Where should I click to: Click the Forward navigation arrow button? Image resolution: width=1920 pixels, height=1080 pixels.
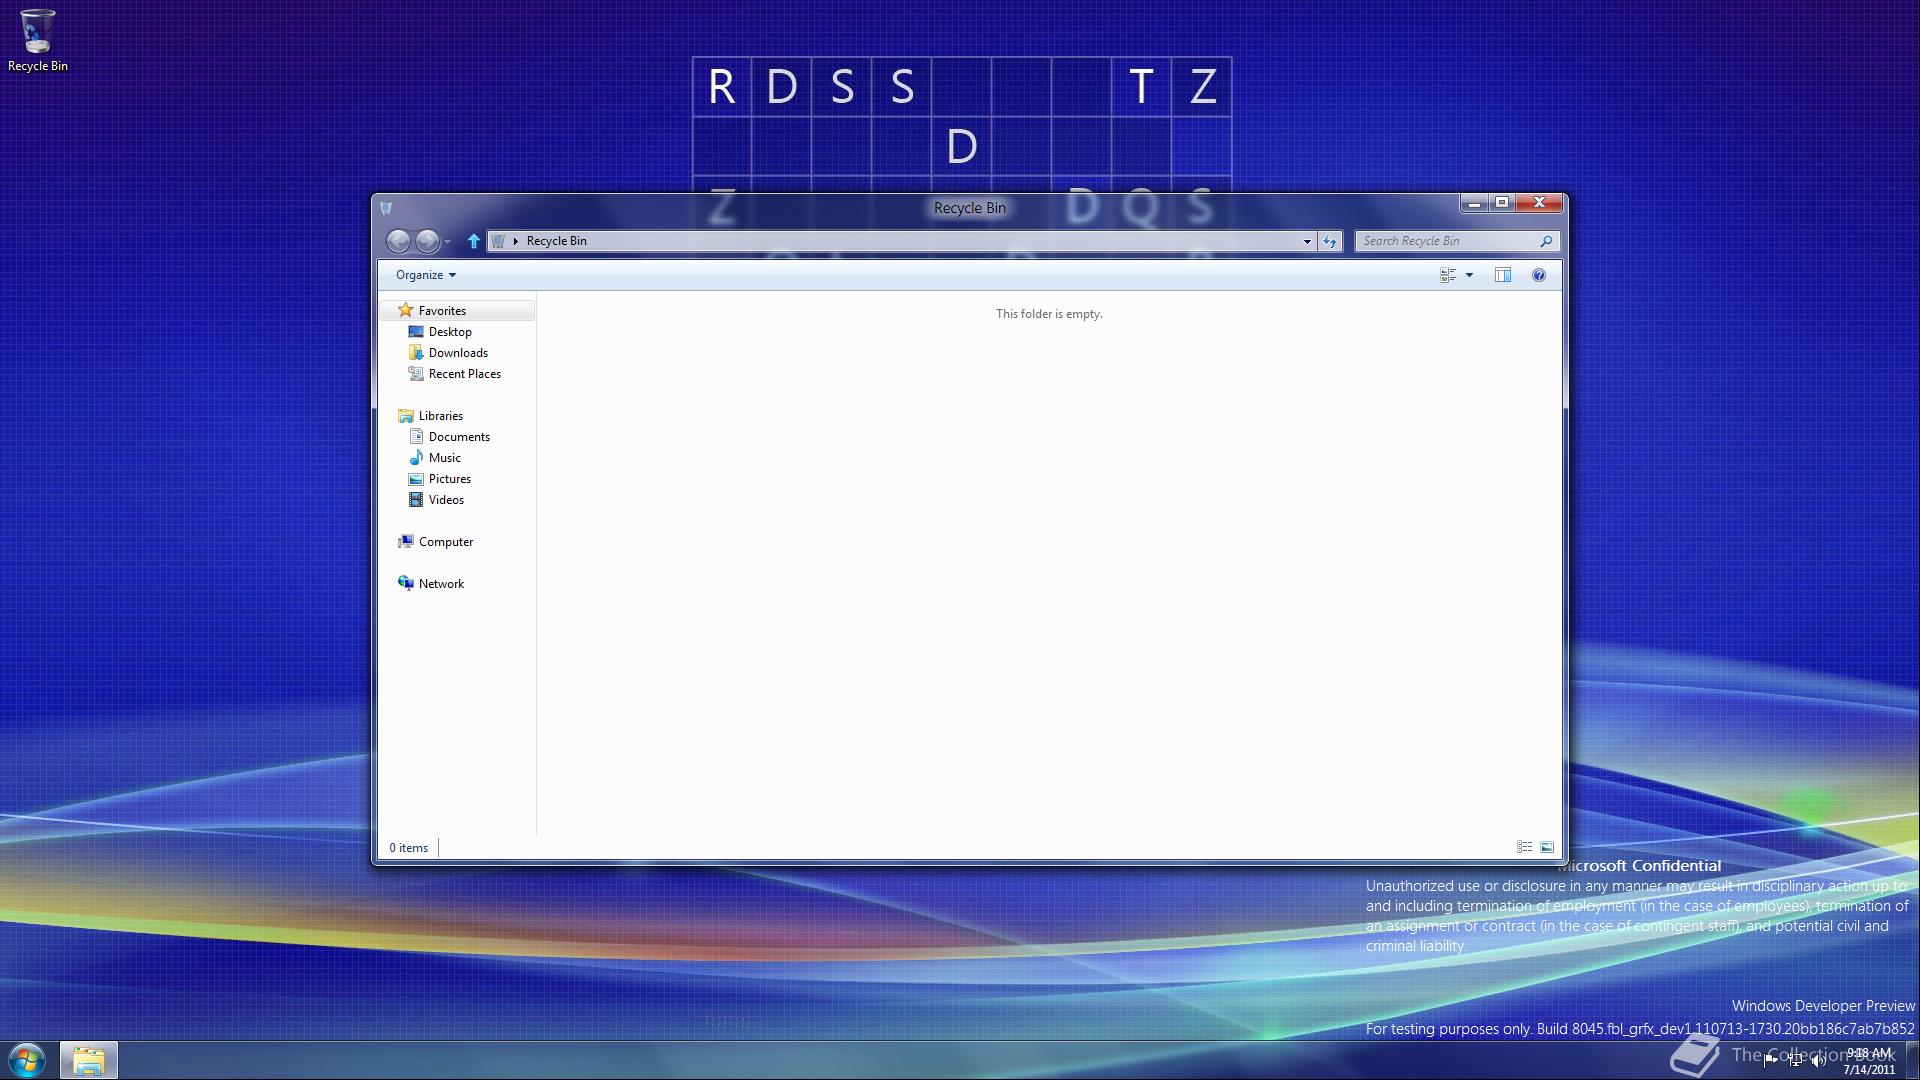427,241
